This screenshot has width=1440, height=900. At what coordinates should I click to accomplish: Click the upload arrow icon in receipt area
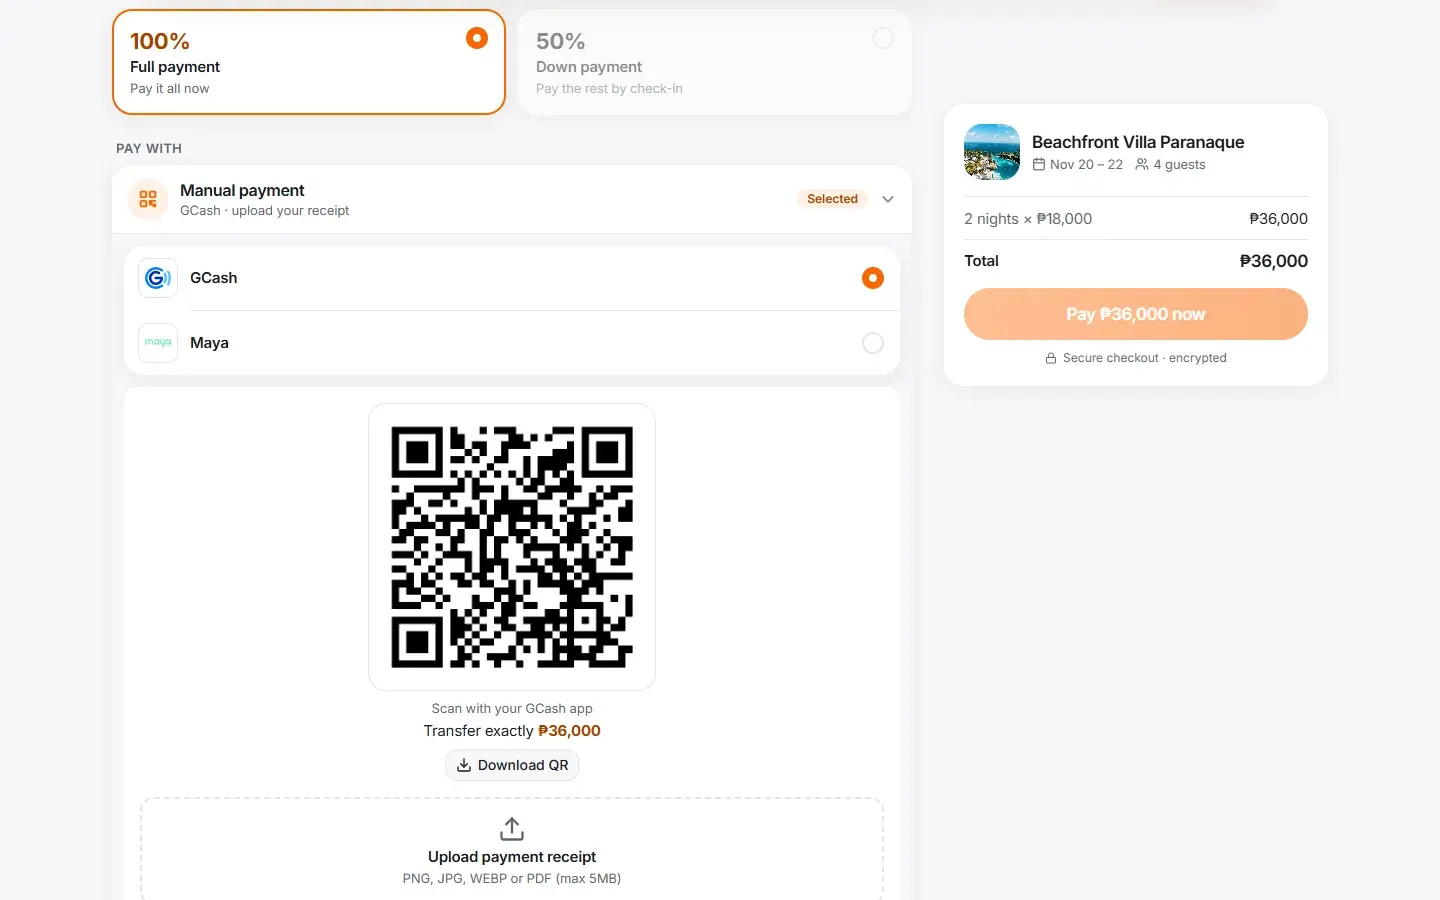point(512,829)
